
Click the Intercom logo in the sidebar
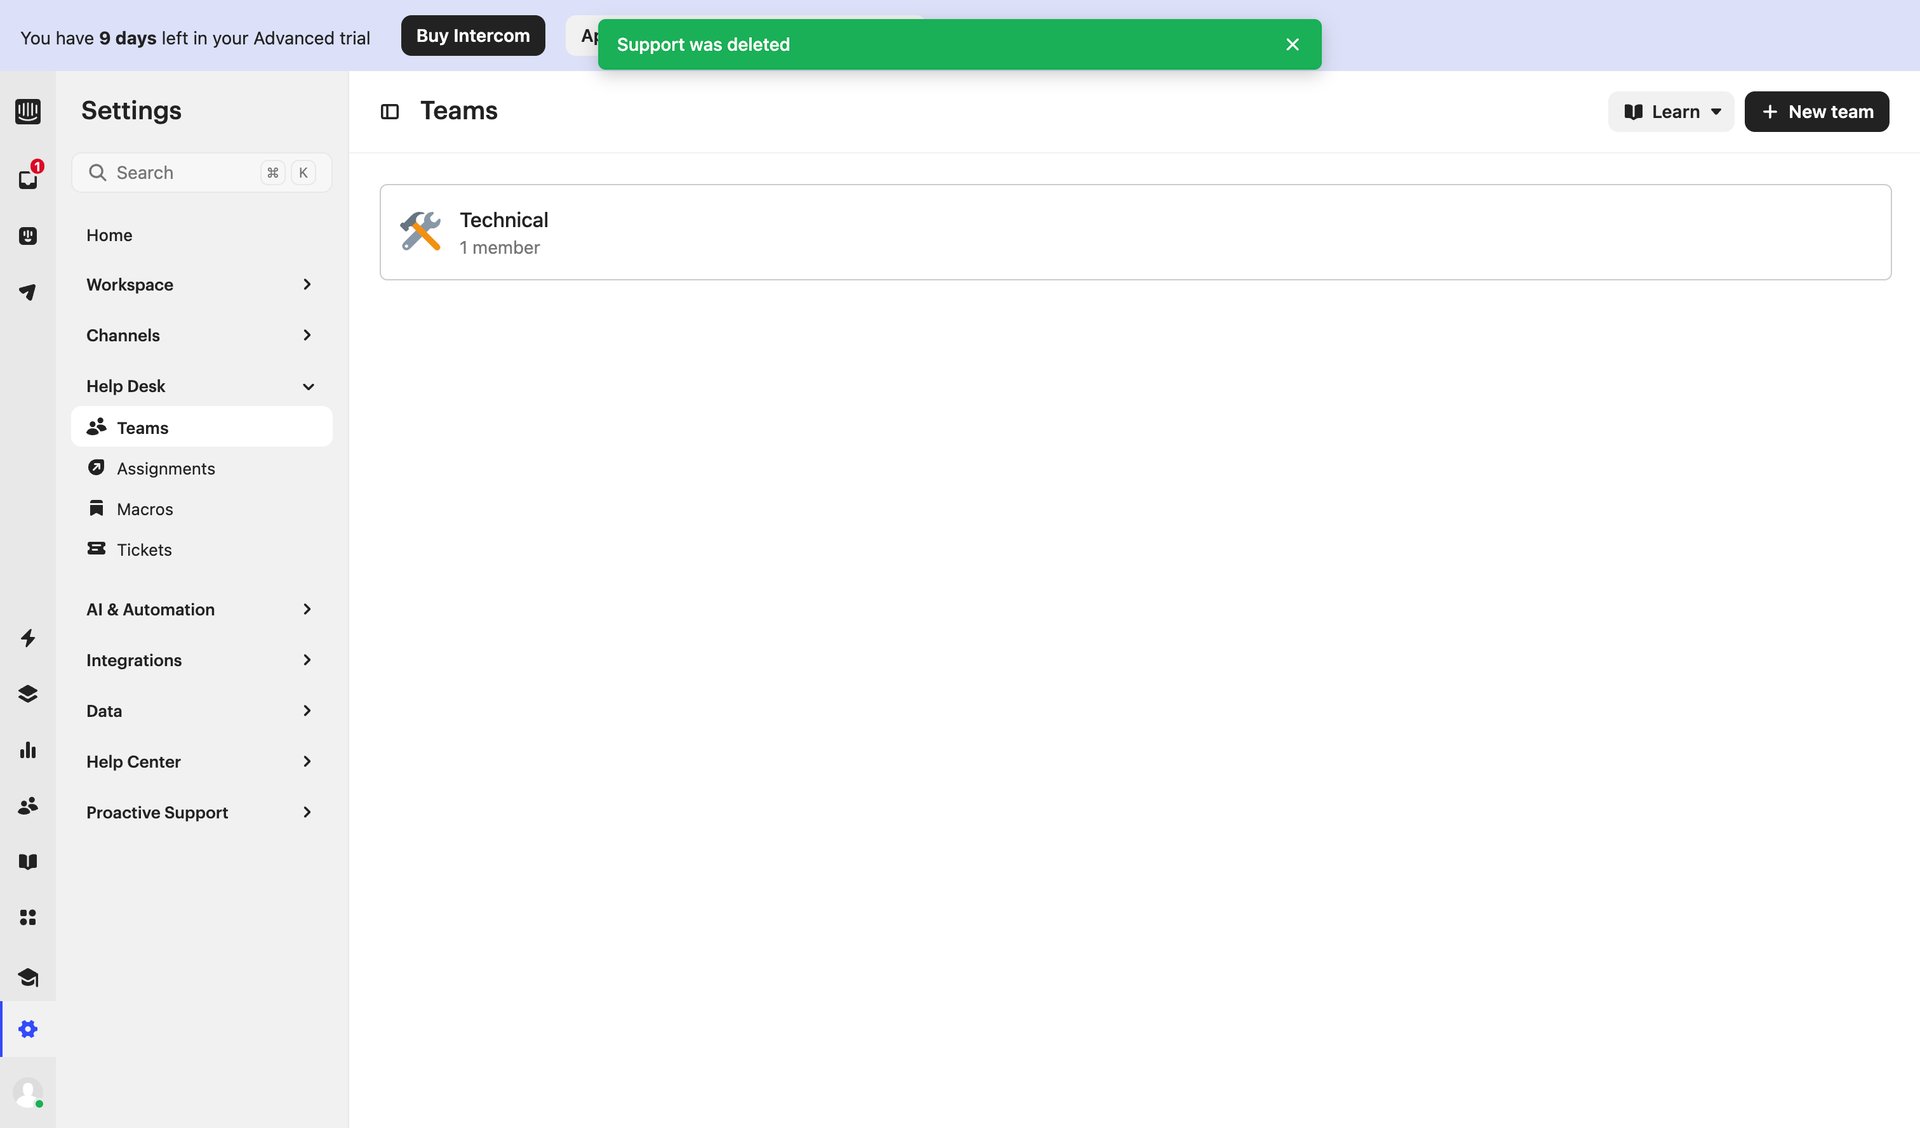click(27, 112)
